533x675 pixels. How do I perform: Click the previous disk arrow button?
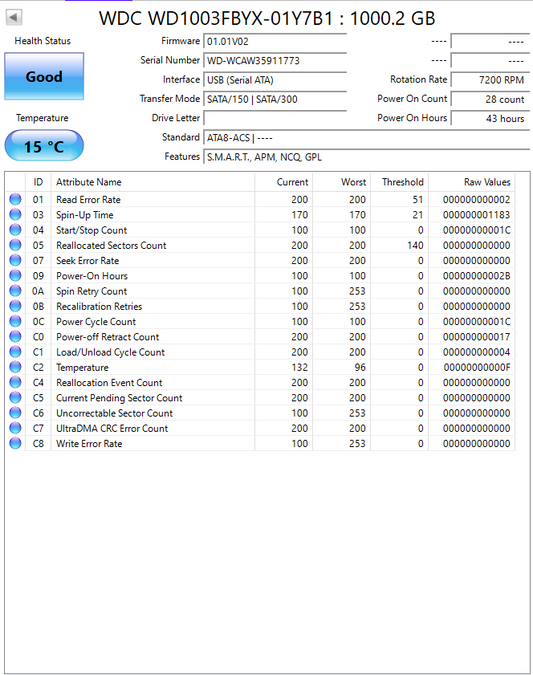click(14, 17)
